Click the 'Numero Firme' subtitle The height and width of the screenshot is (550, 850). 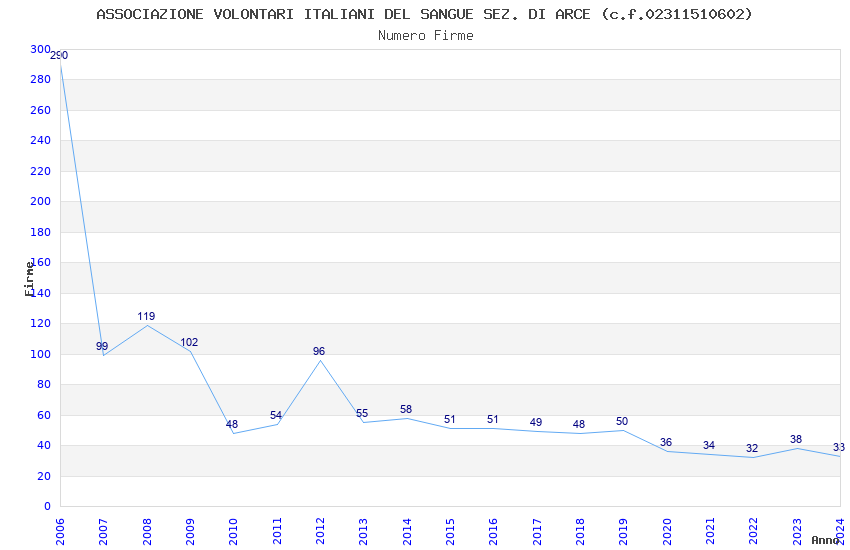click(425, 35)
